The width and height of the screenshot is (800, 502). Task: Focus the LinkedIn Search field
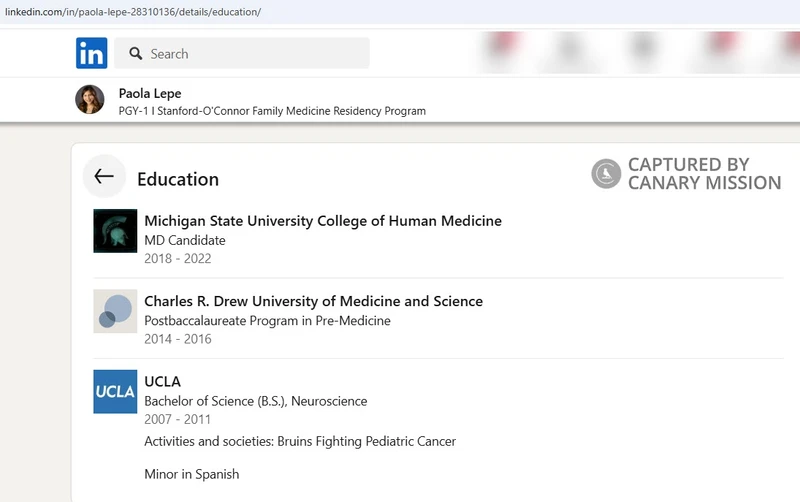(x=242, y=53)
